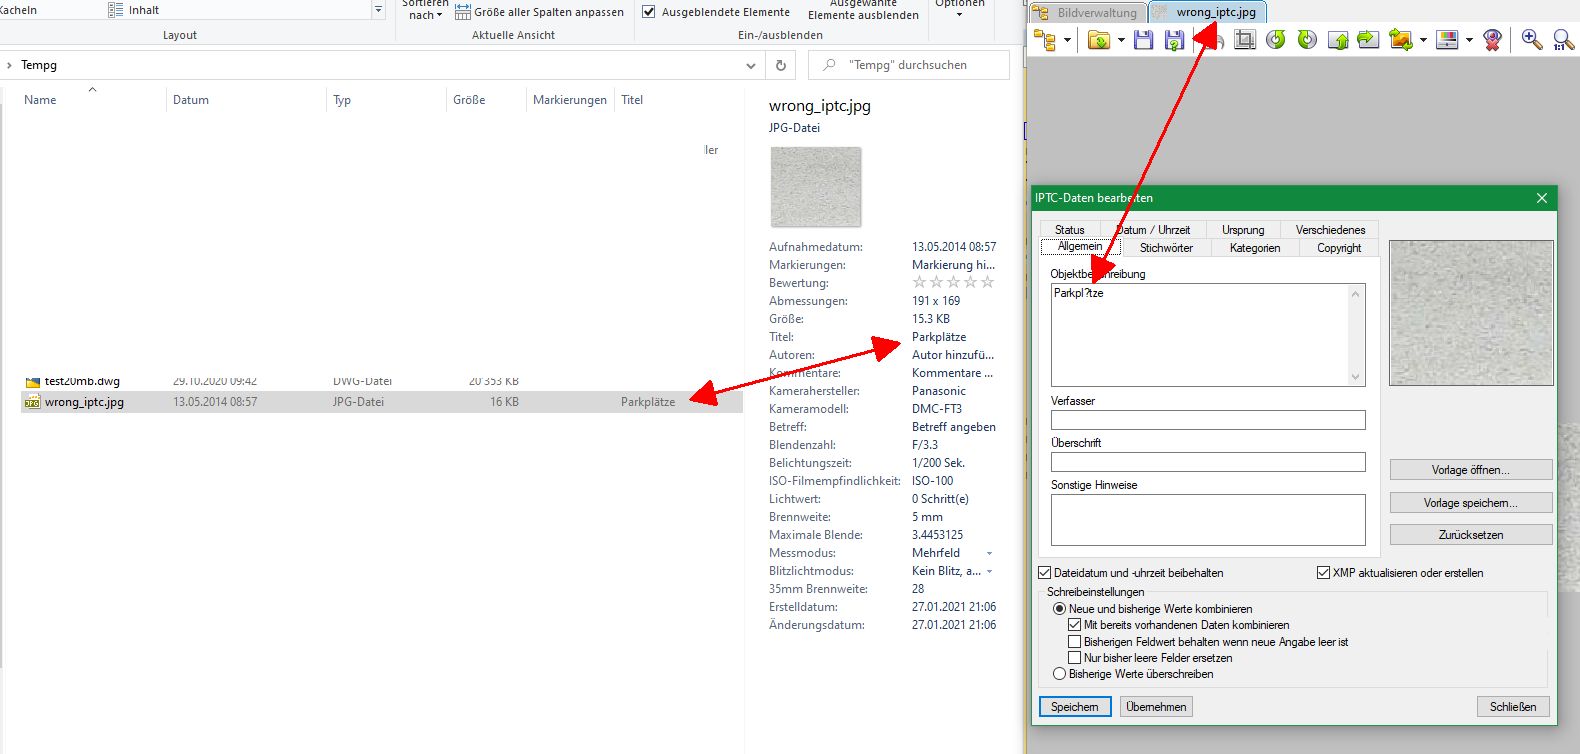Switch to the Stichwörter tab
Viewport: 1580px width, 754px height.
(1166, 248)
